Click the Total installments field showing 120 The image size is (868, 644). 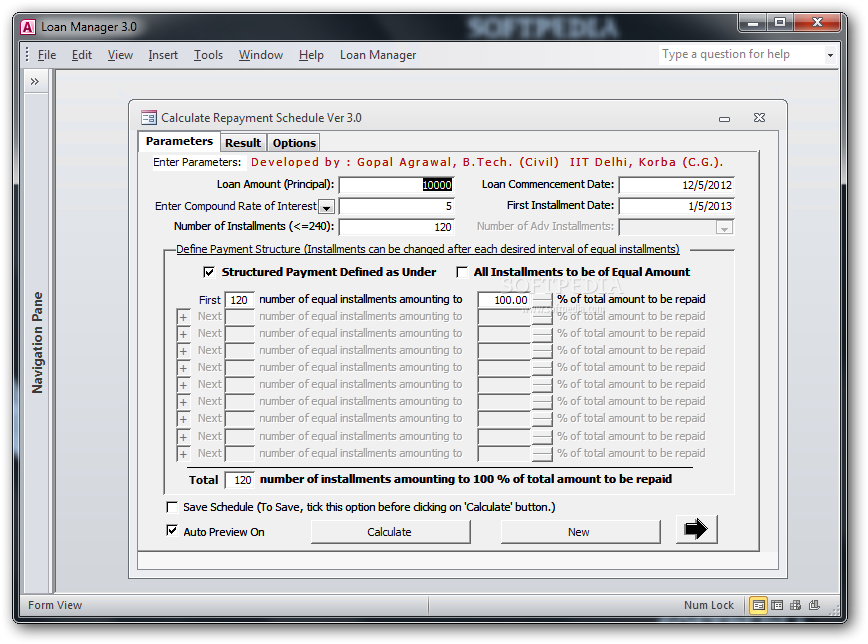pyautogui.click(x=239, y=480)
